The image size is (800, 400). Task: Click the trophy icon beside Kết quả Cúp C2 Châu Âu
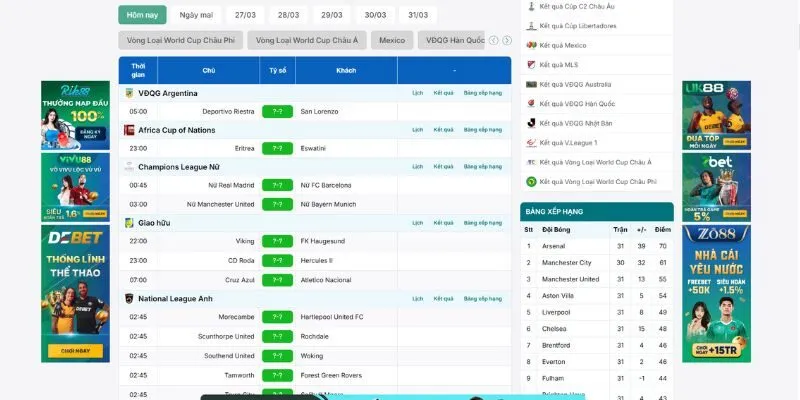tap(532, 6)
